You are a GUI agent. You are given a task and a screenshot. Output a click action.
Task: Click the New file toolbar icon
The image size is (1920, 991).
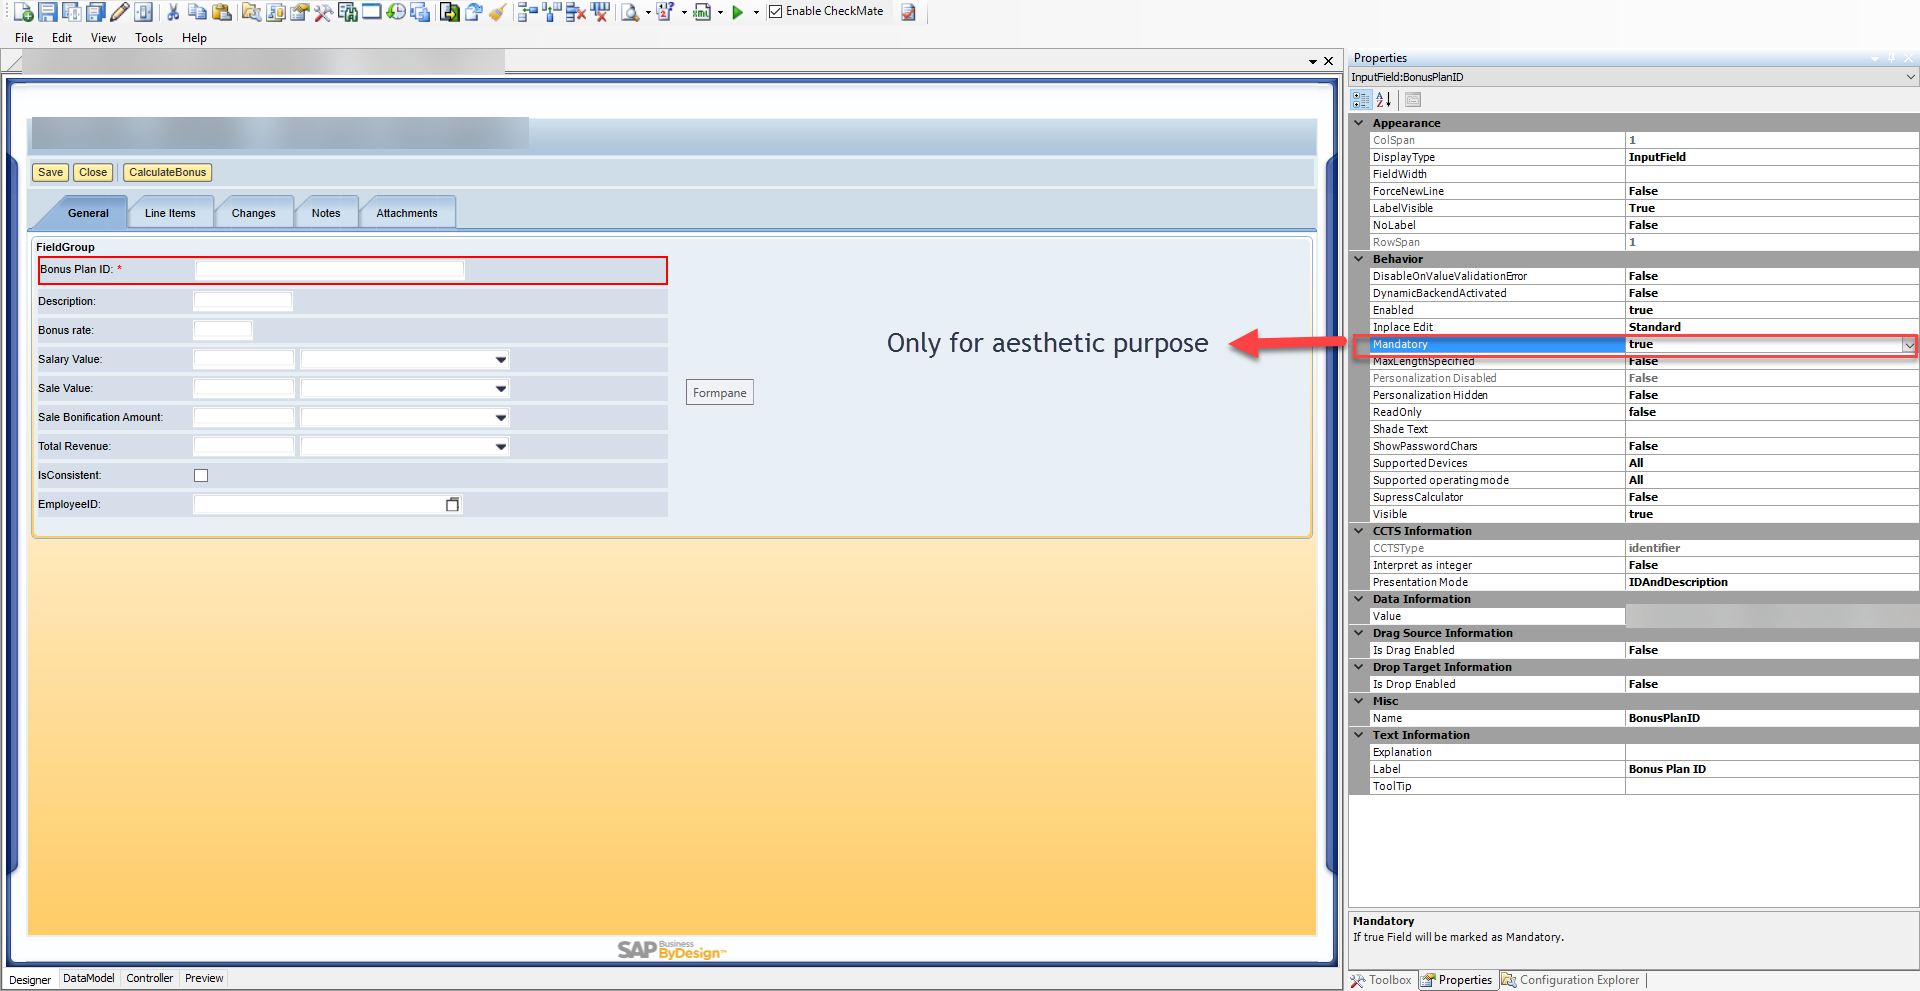point(23,12)
